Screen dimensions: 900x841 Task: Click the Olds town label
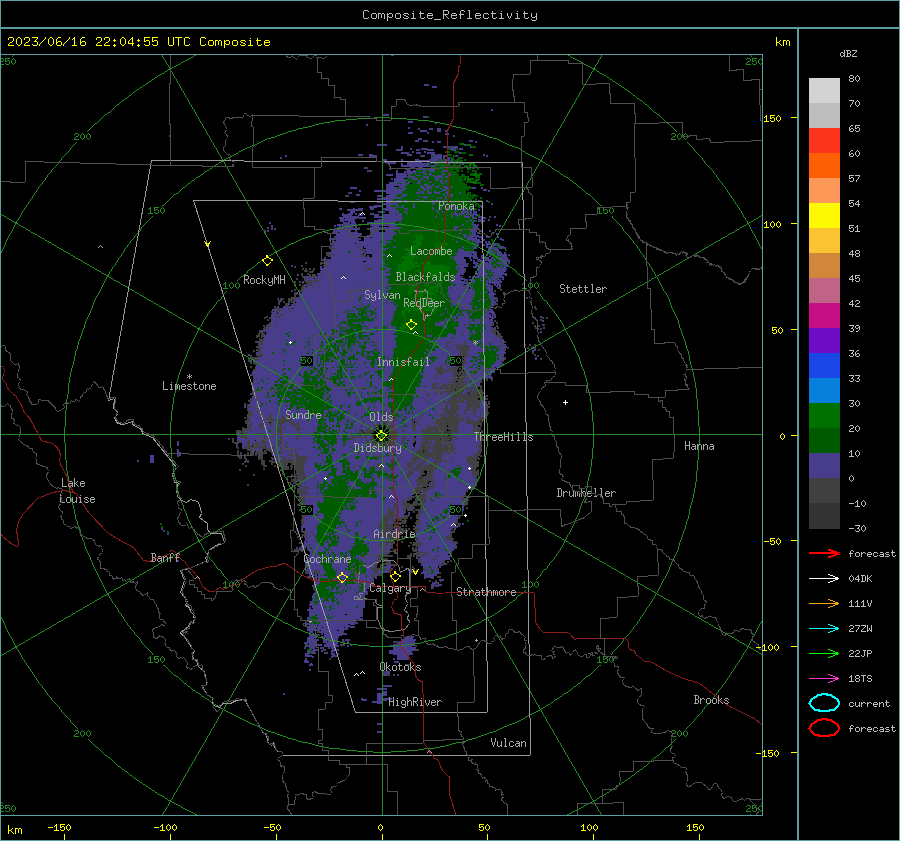[381, 417]
